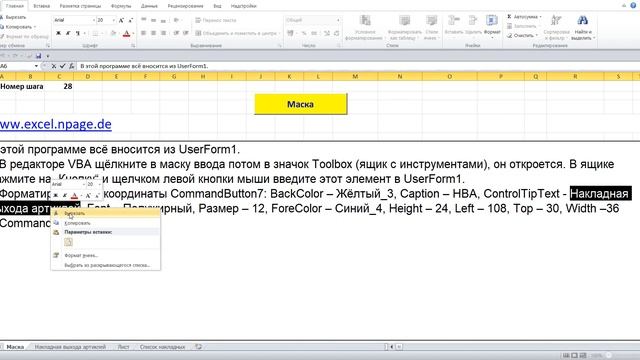
Task: Align cell content to bottom
Action: tap(163, 20)
